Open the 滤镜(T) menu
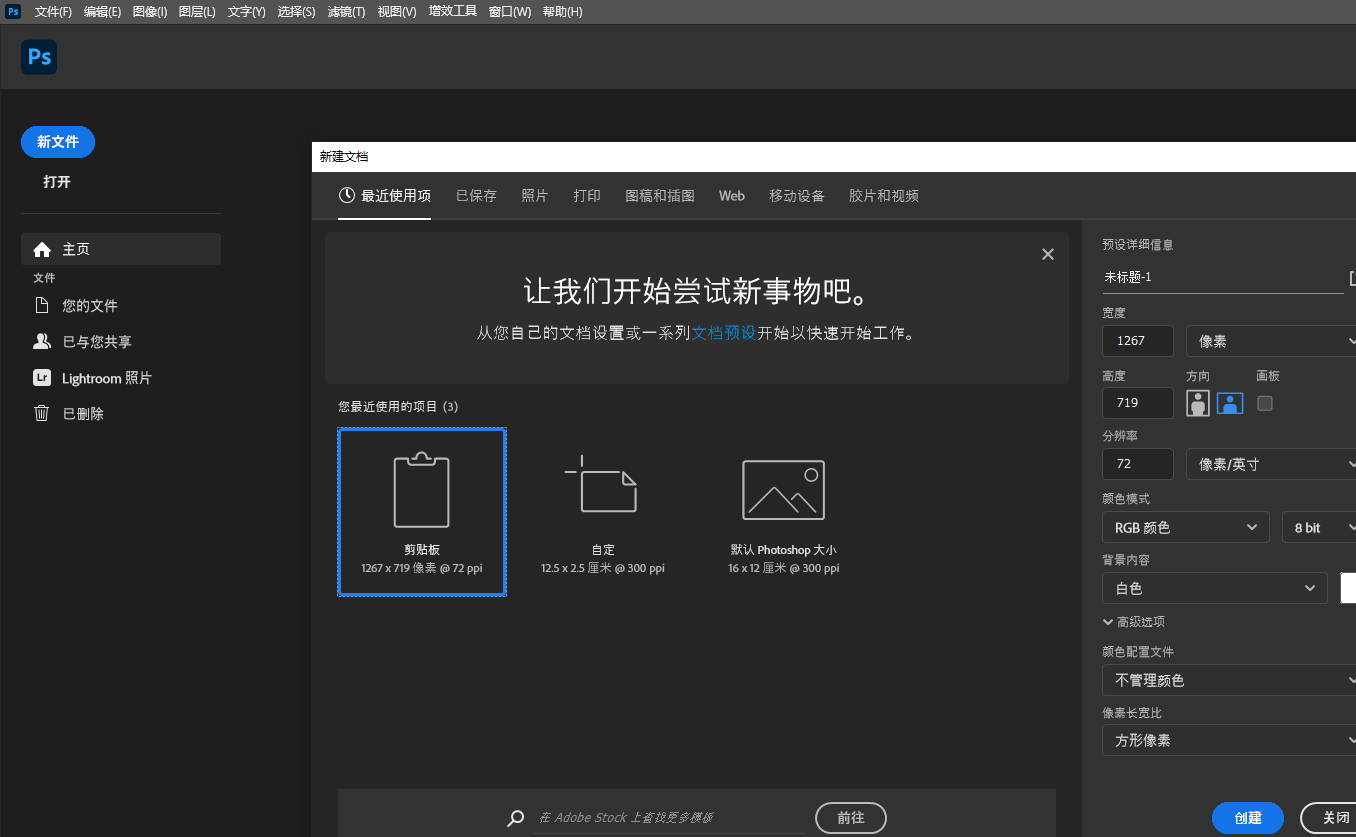 (x=346, y=12)
